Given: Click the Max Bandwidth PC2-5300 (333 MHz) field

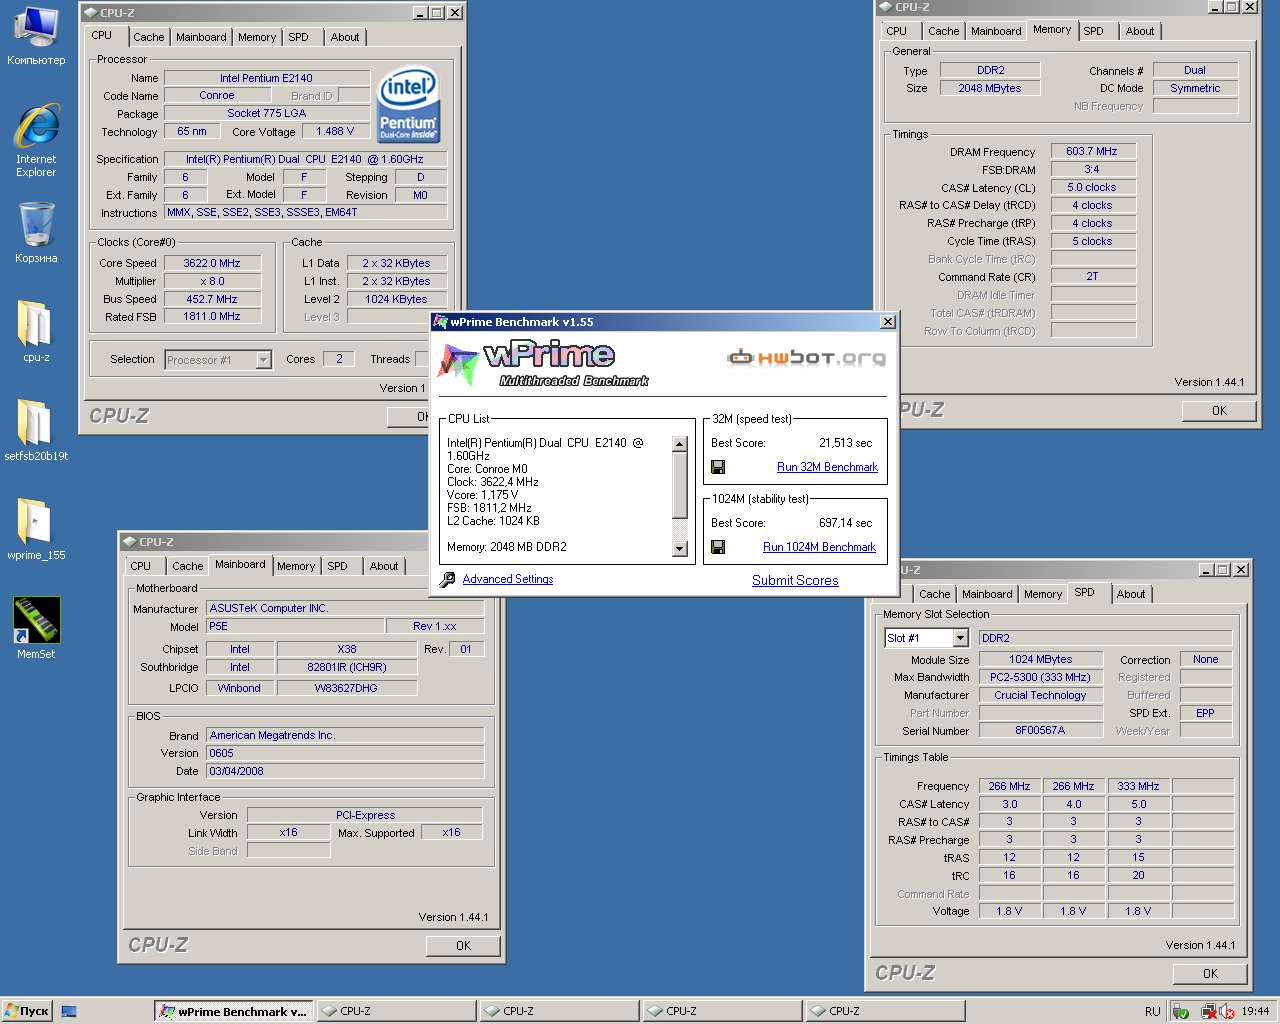Looking at the screenshot, I should click(x=1040, y=677).
